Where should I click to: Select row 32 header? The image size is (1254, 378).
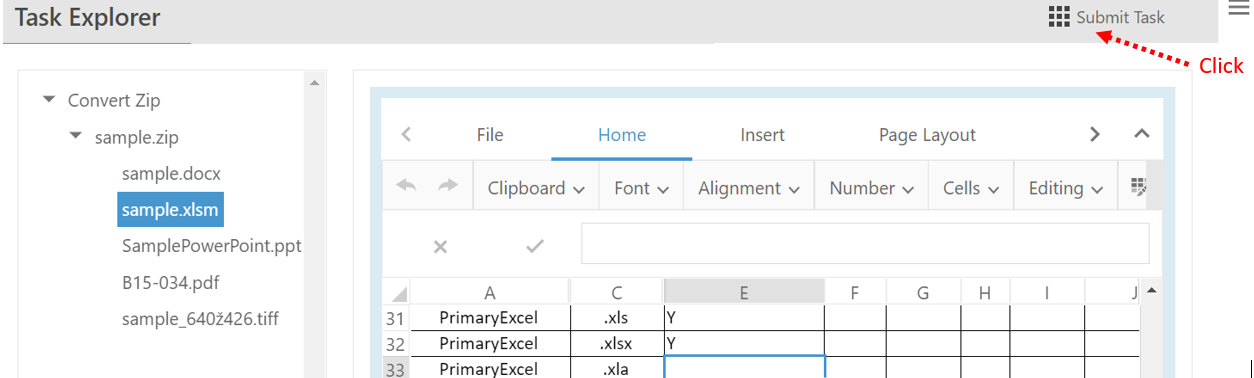pyautogui.click(x=397, y=344)
